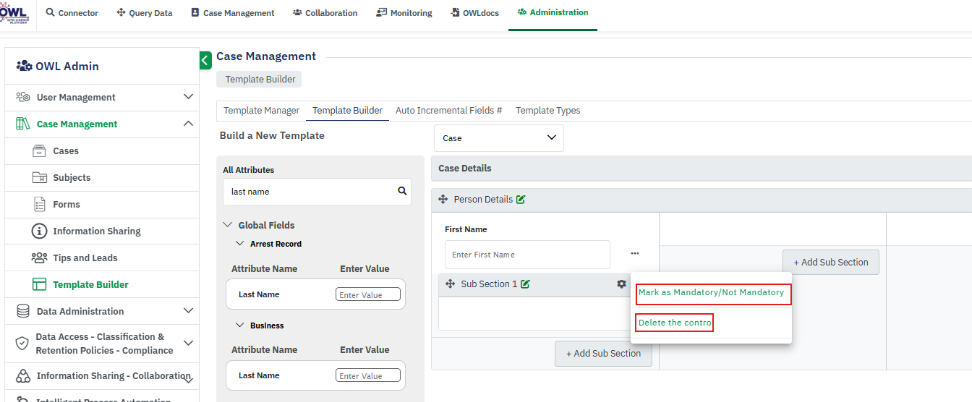Click the Sub Section 1 move handle
Screen dimensions: 972x402
pyautogui.click(x=449, y=284)
